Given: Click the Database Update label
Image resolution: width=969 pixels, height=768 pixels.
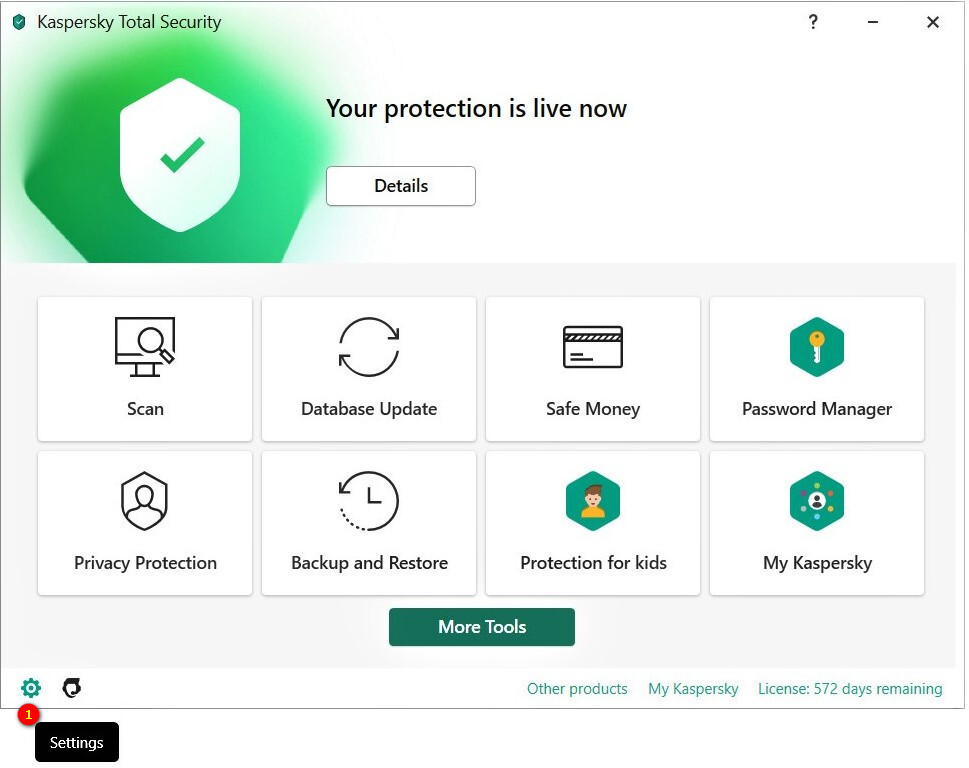Looking at the screenshot, I should pyautogui.click(x=369, y=409).
